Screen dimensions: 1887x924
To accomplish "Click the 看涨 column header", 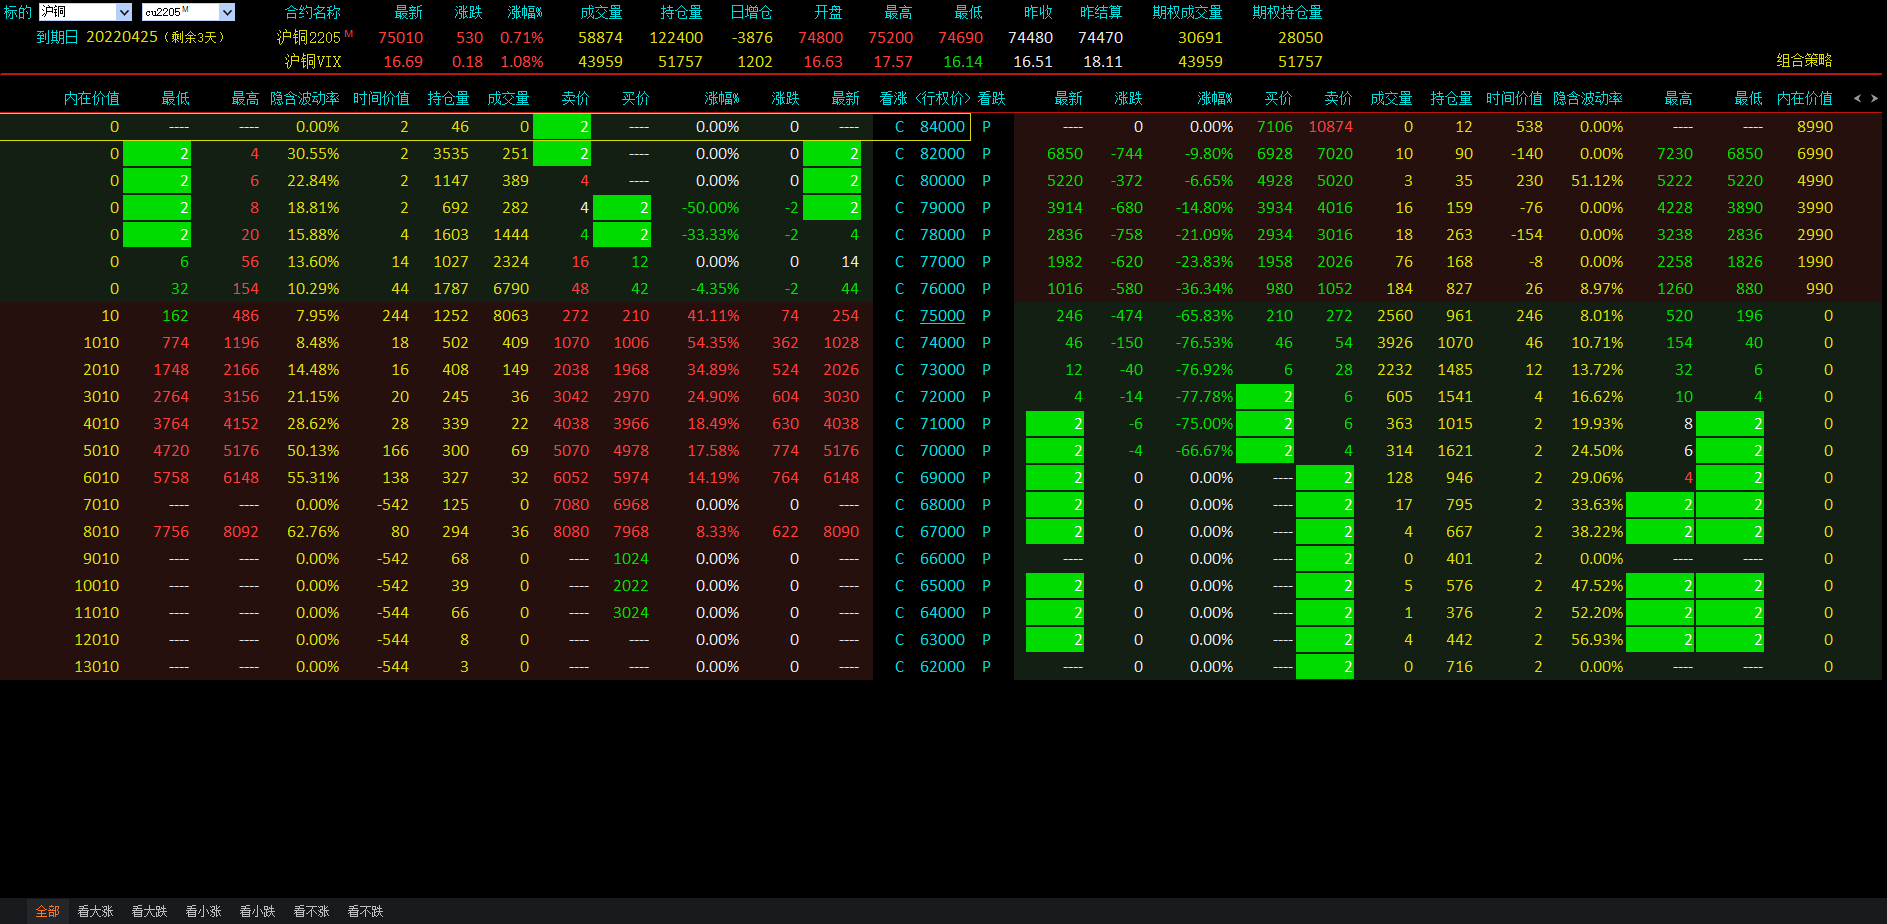I will pyautogui.click(x=893, y=98).
